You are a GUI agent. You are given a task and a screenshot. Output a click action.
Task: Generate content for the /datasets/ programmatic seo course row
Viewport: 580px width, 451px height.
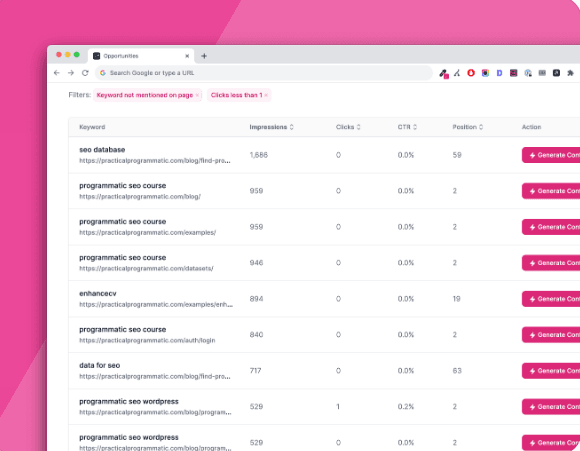(551, 263)
